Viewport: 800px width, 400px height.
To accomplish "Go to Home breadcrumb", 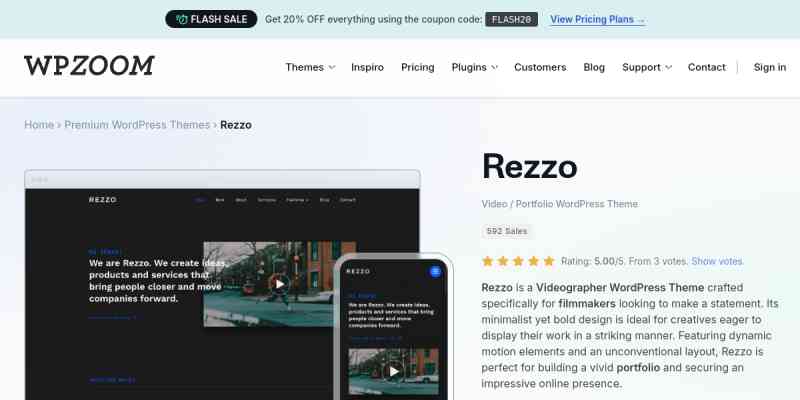I will pyautogui.click(x=39, y=125).
